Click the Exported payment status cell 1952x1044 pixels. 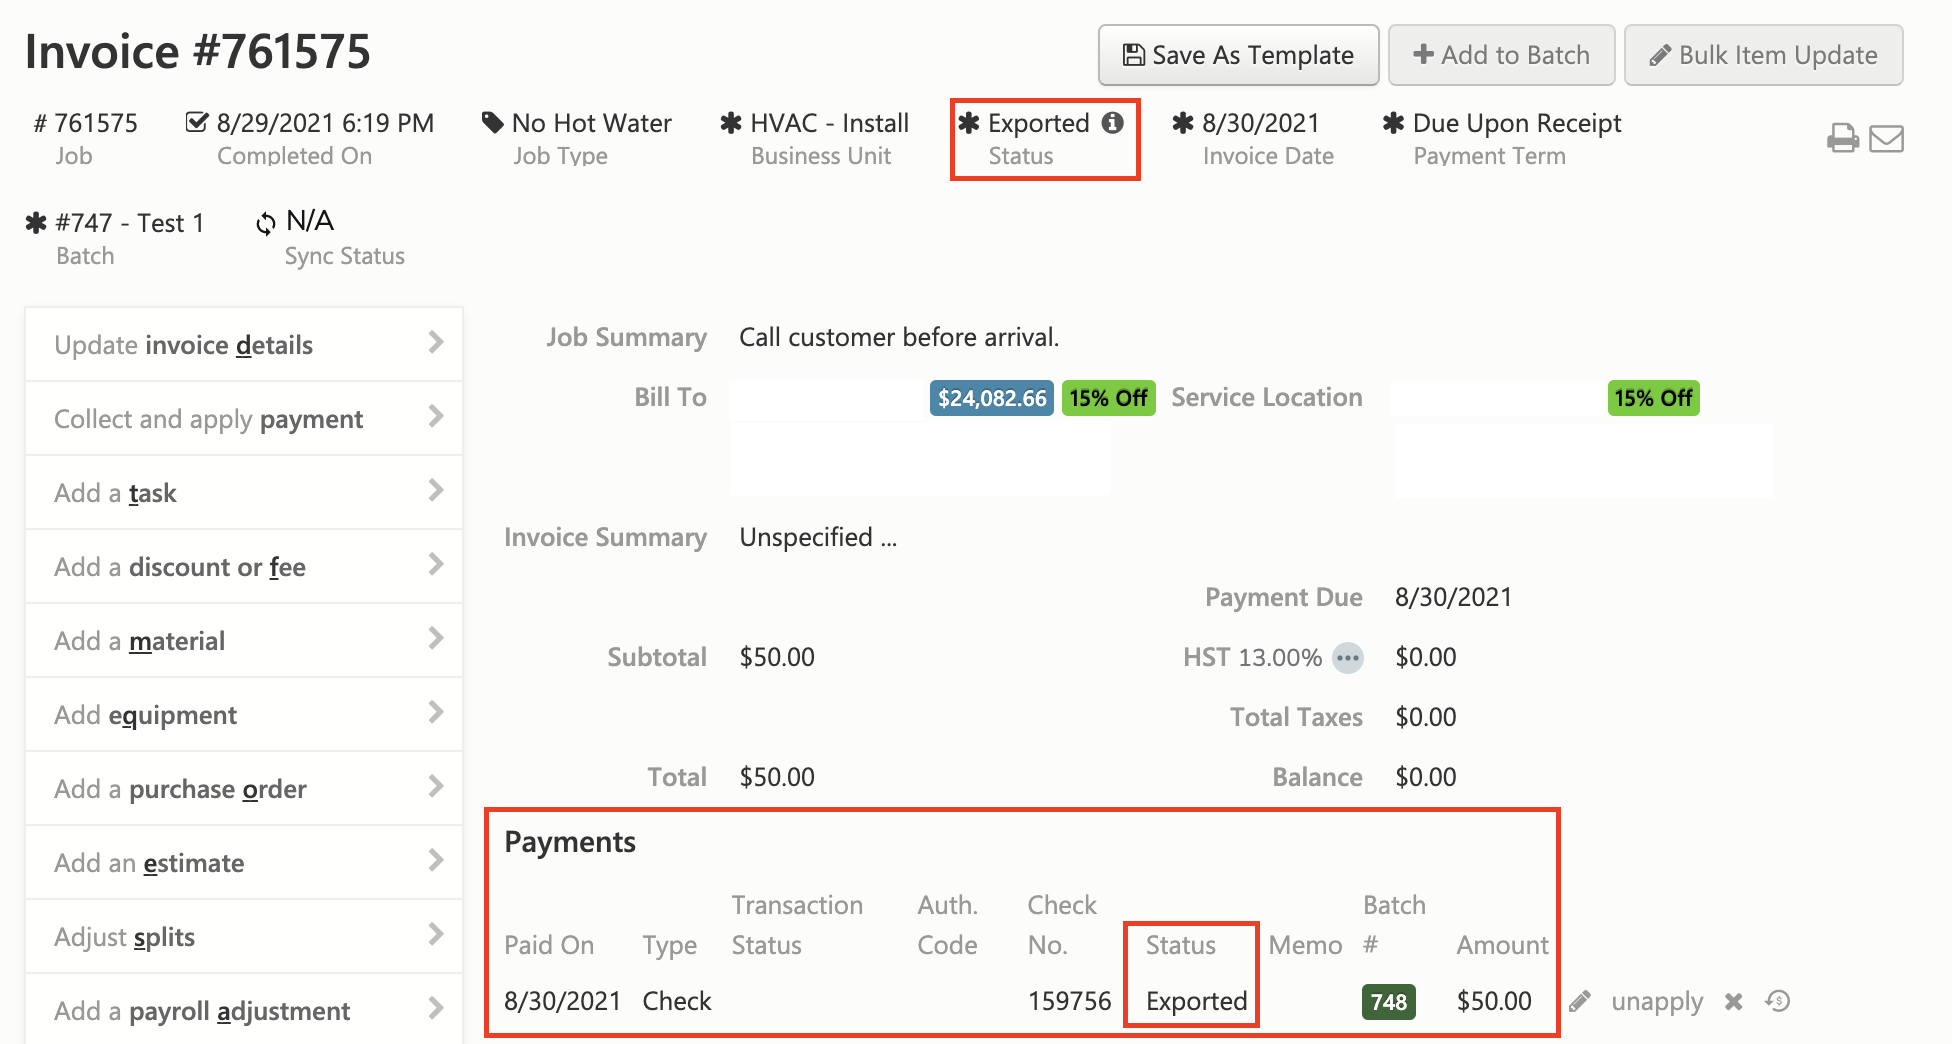(1196, 1001)
